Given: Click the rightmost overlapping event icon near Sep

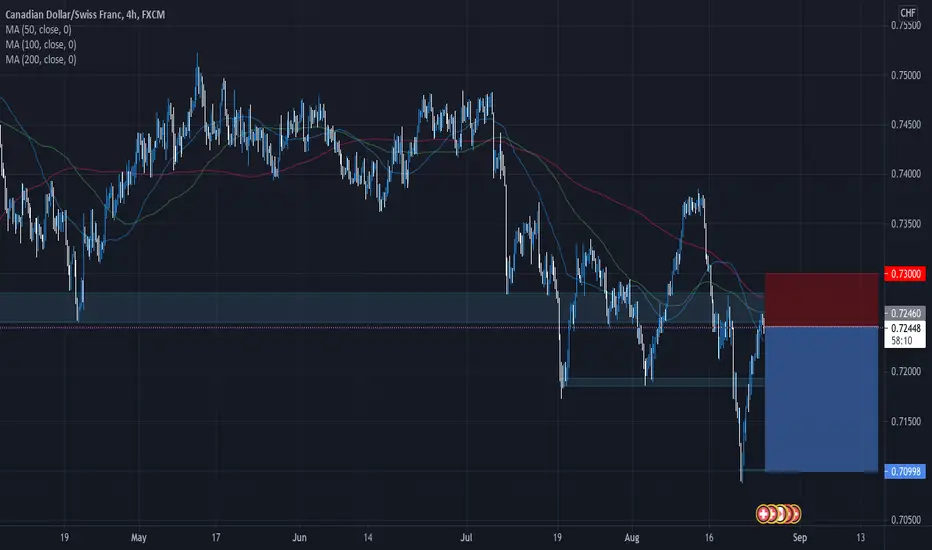Looking at the screenshot, I should click(796, 514).
